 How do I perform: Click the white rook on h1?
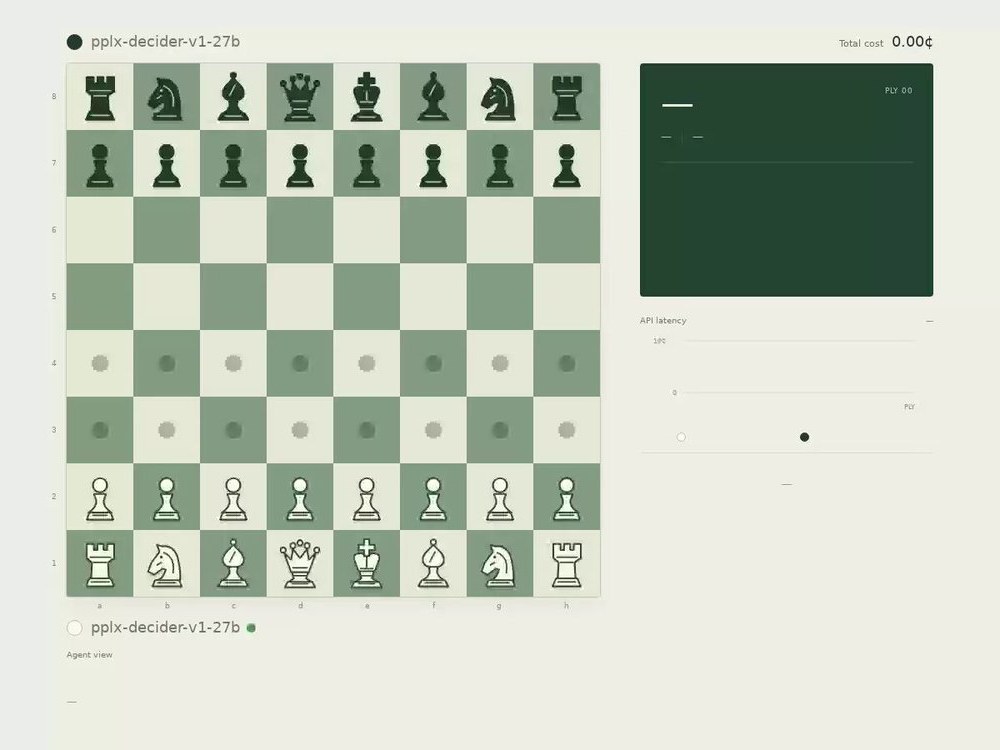click(x=566, y=564)
